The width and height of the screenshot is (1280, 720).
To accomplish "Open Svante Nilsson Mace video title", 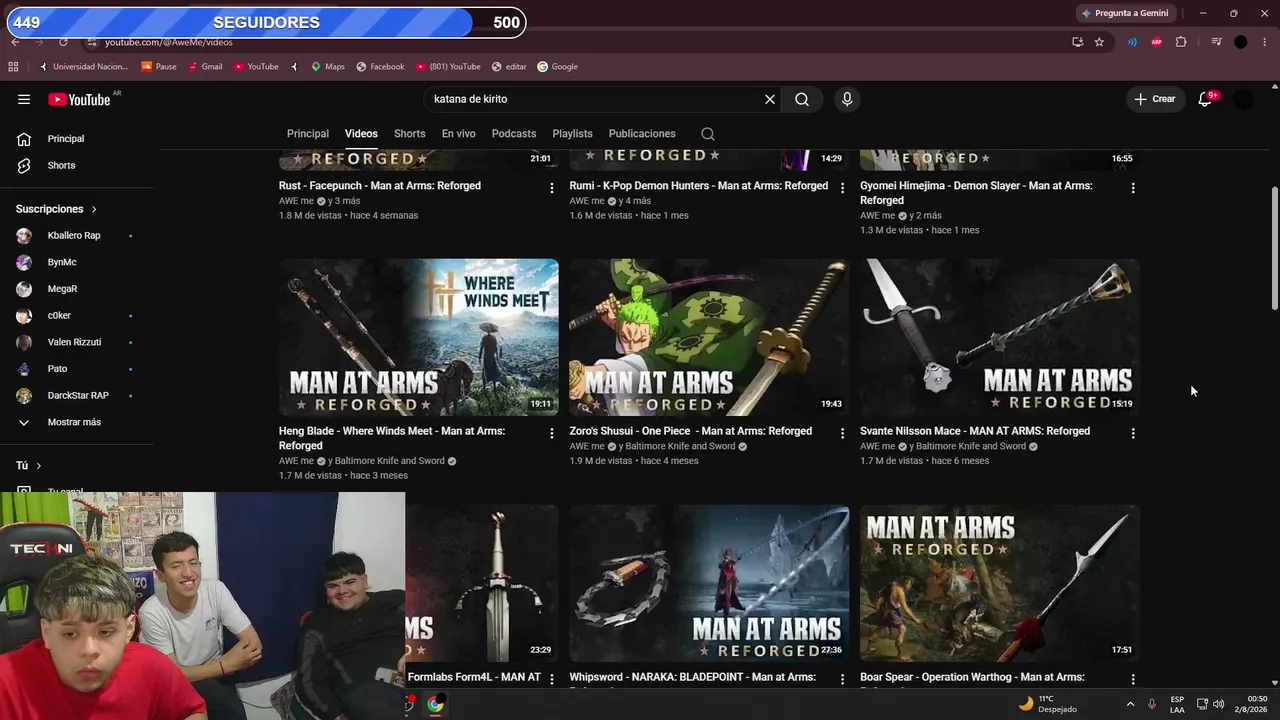I will click(975, 431).
